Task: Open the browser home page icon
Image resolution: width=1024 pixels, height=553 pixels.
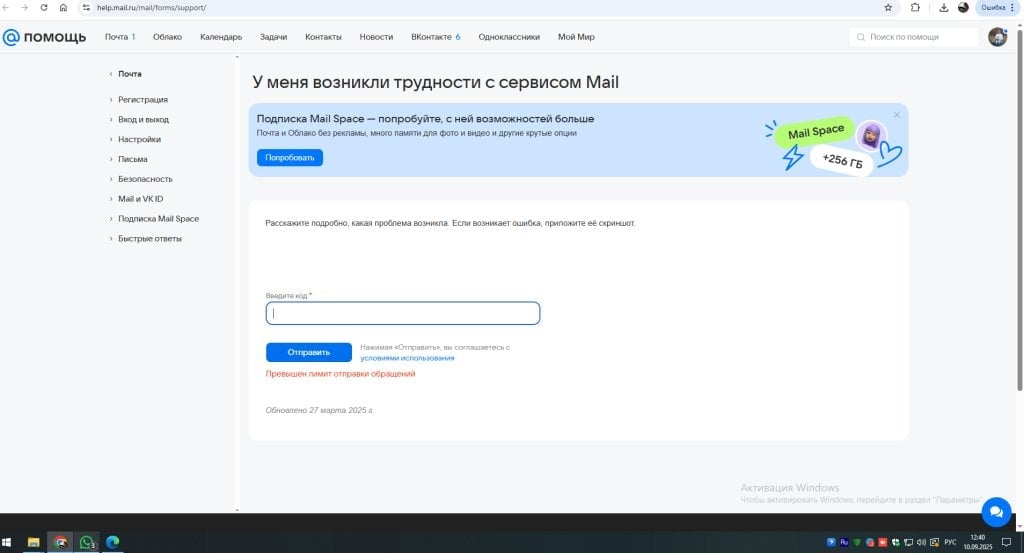Action: tap(63, 7)
